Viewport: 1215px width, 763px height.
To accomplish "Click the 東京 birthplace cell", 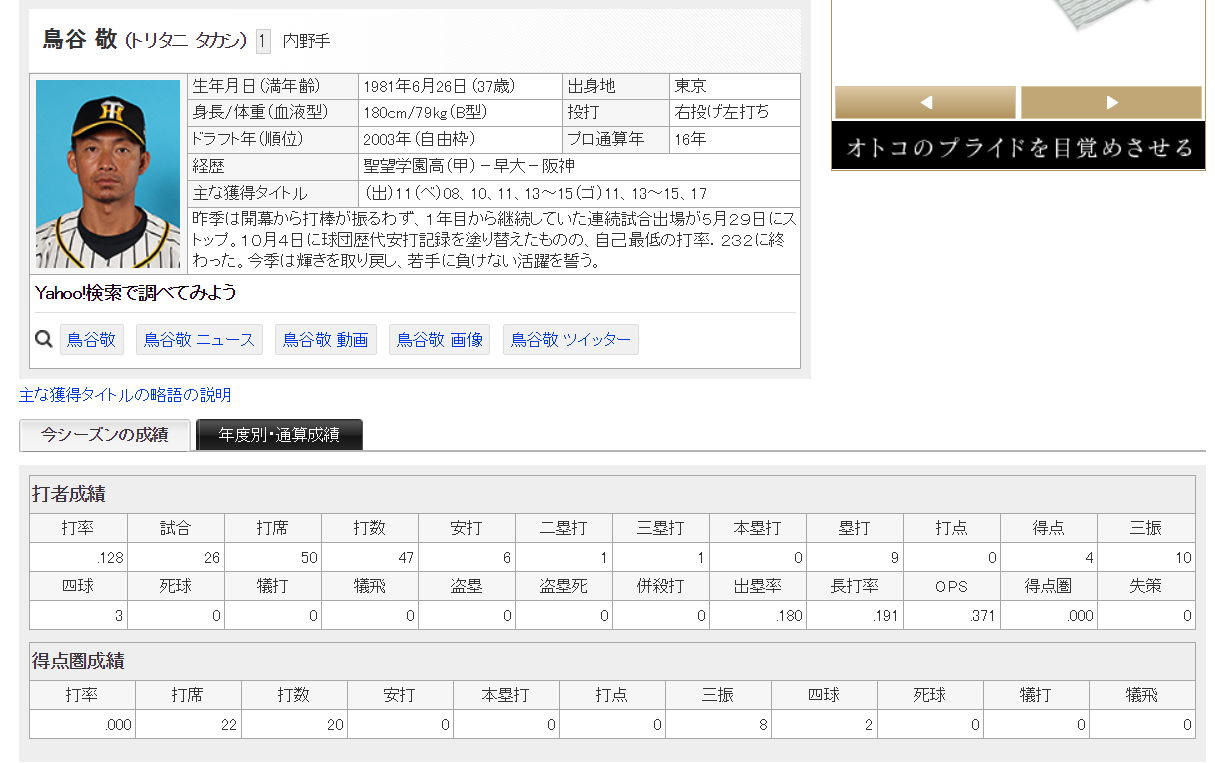I will 735,87.
